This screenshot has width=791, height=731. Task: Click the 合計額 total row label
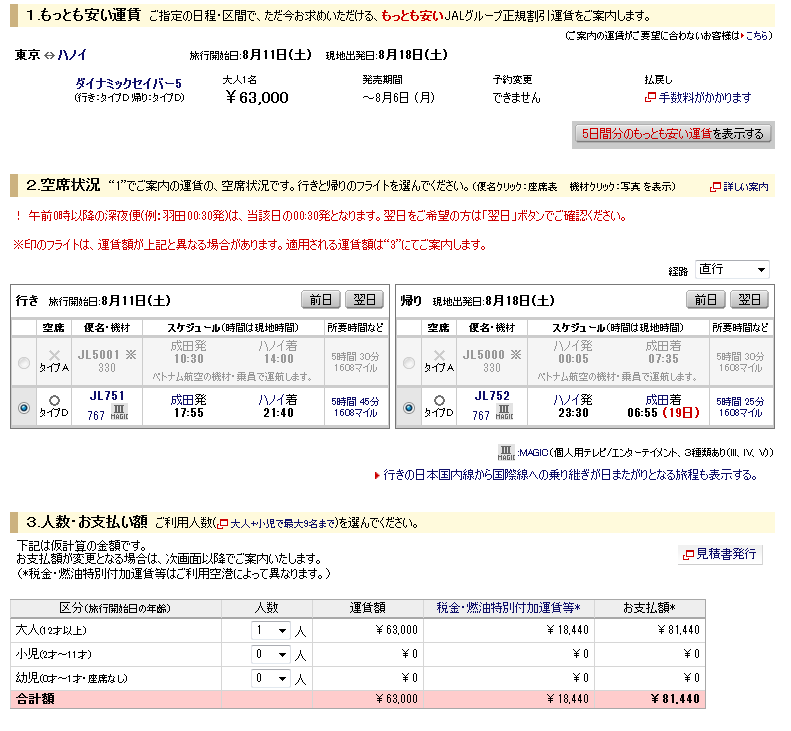tap(35, 699)
